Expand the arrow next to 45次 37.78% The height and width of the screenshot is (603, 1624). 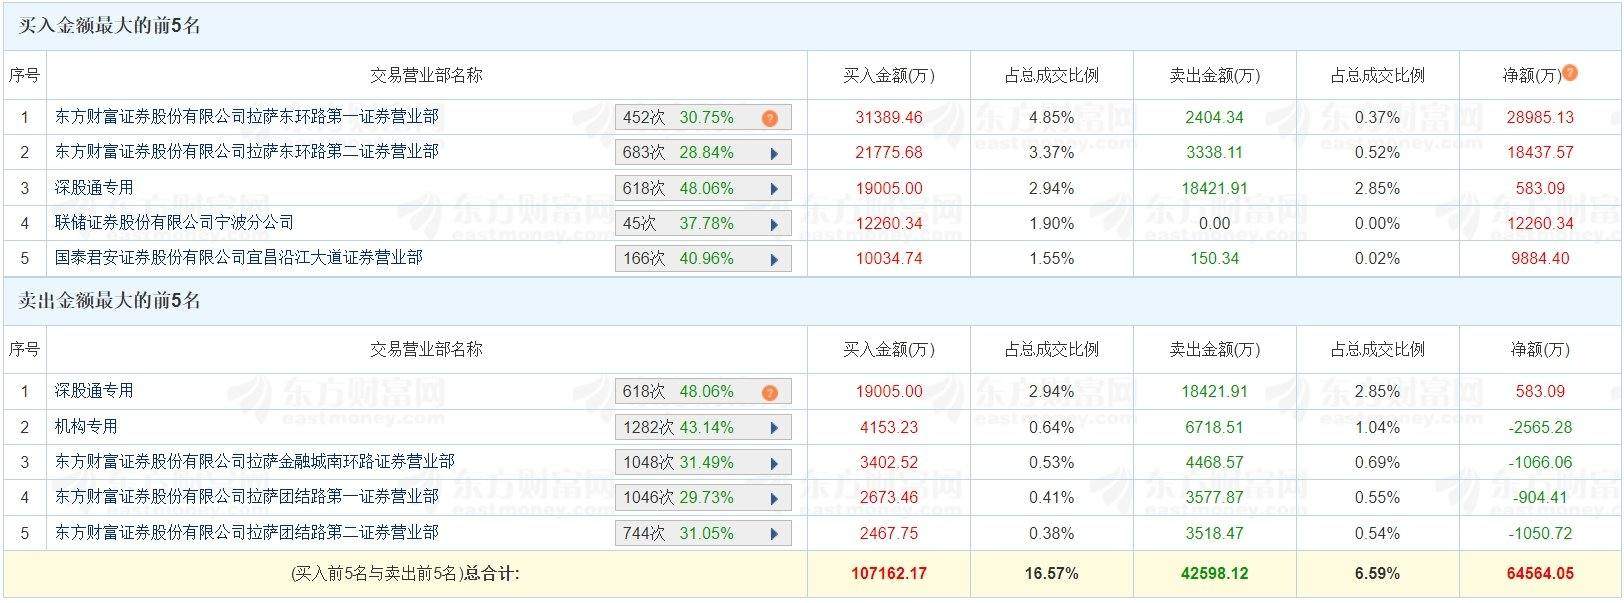774,224
